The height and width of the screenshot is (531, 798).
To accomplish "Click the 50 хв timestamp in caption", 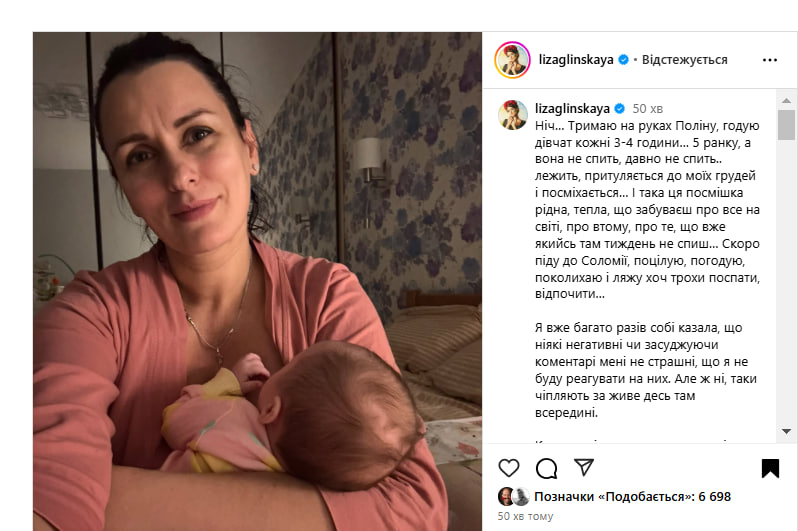I will [x=647, y=109].
